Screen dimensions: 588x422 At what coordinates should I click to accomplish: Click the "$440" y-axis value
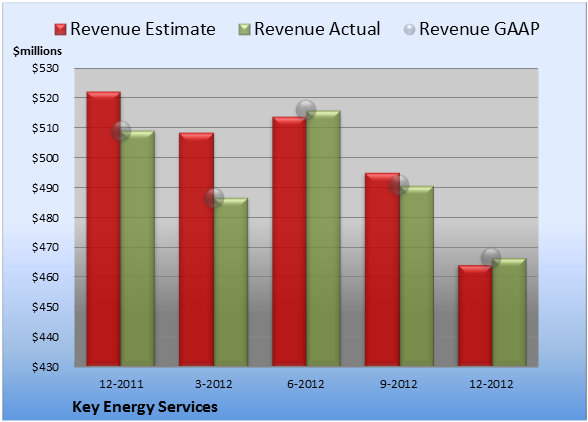click(45, 337)
